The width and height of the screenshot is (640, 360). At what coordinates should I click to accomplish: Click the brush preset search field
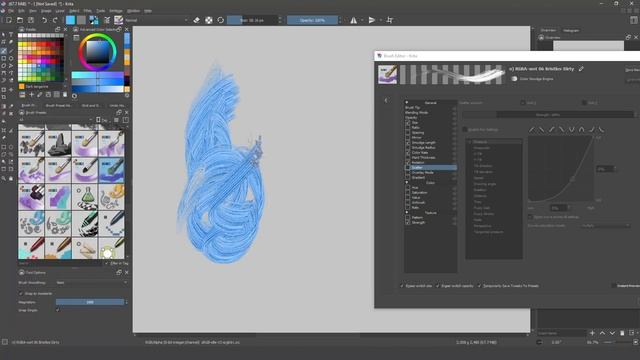point(59,263)
